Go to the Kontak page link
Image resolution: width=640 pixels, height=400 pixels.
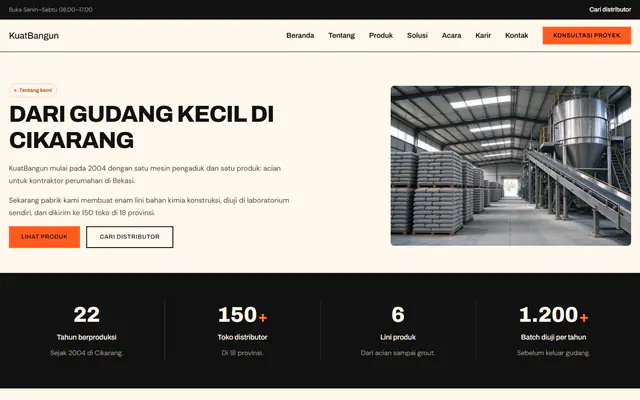coord(516,36)
